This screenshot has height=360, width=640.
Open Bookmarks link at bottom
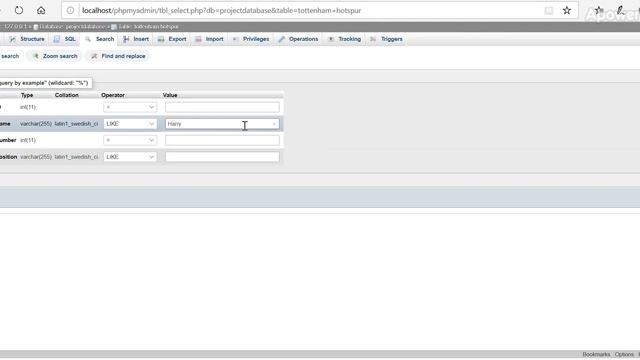coord(596,354)
